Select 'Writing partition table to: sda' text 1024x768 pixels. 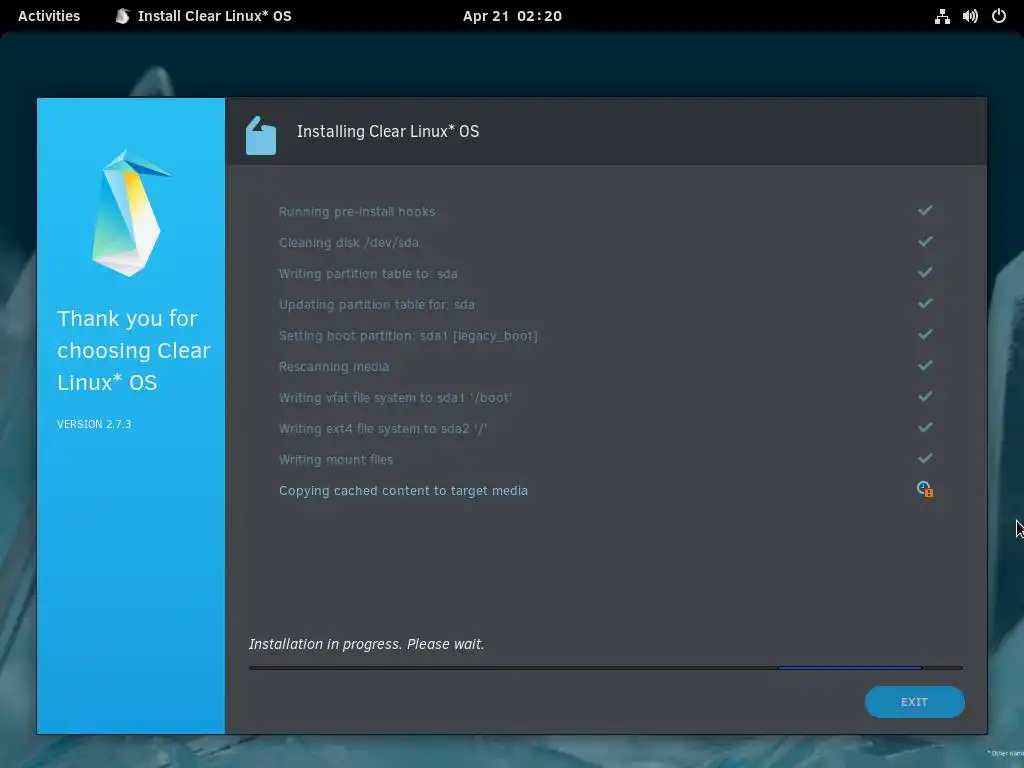pos(368,274)
